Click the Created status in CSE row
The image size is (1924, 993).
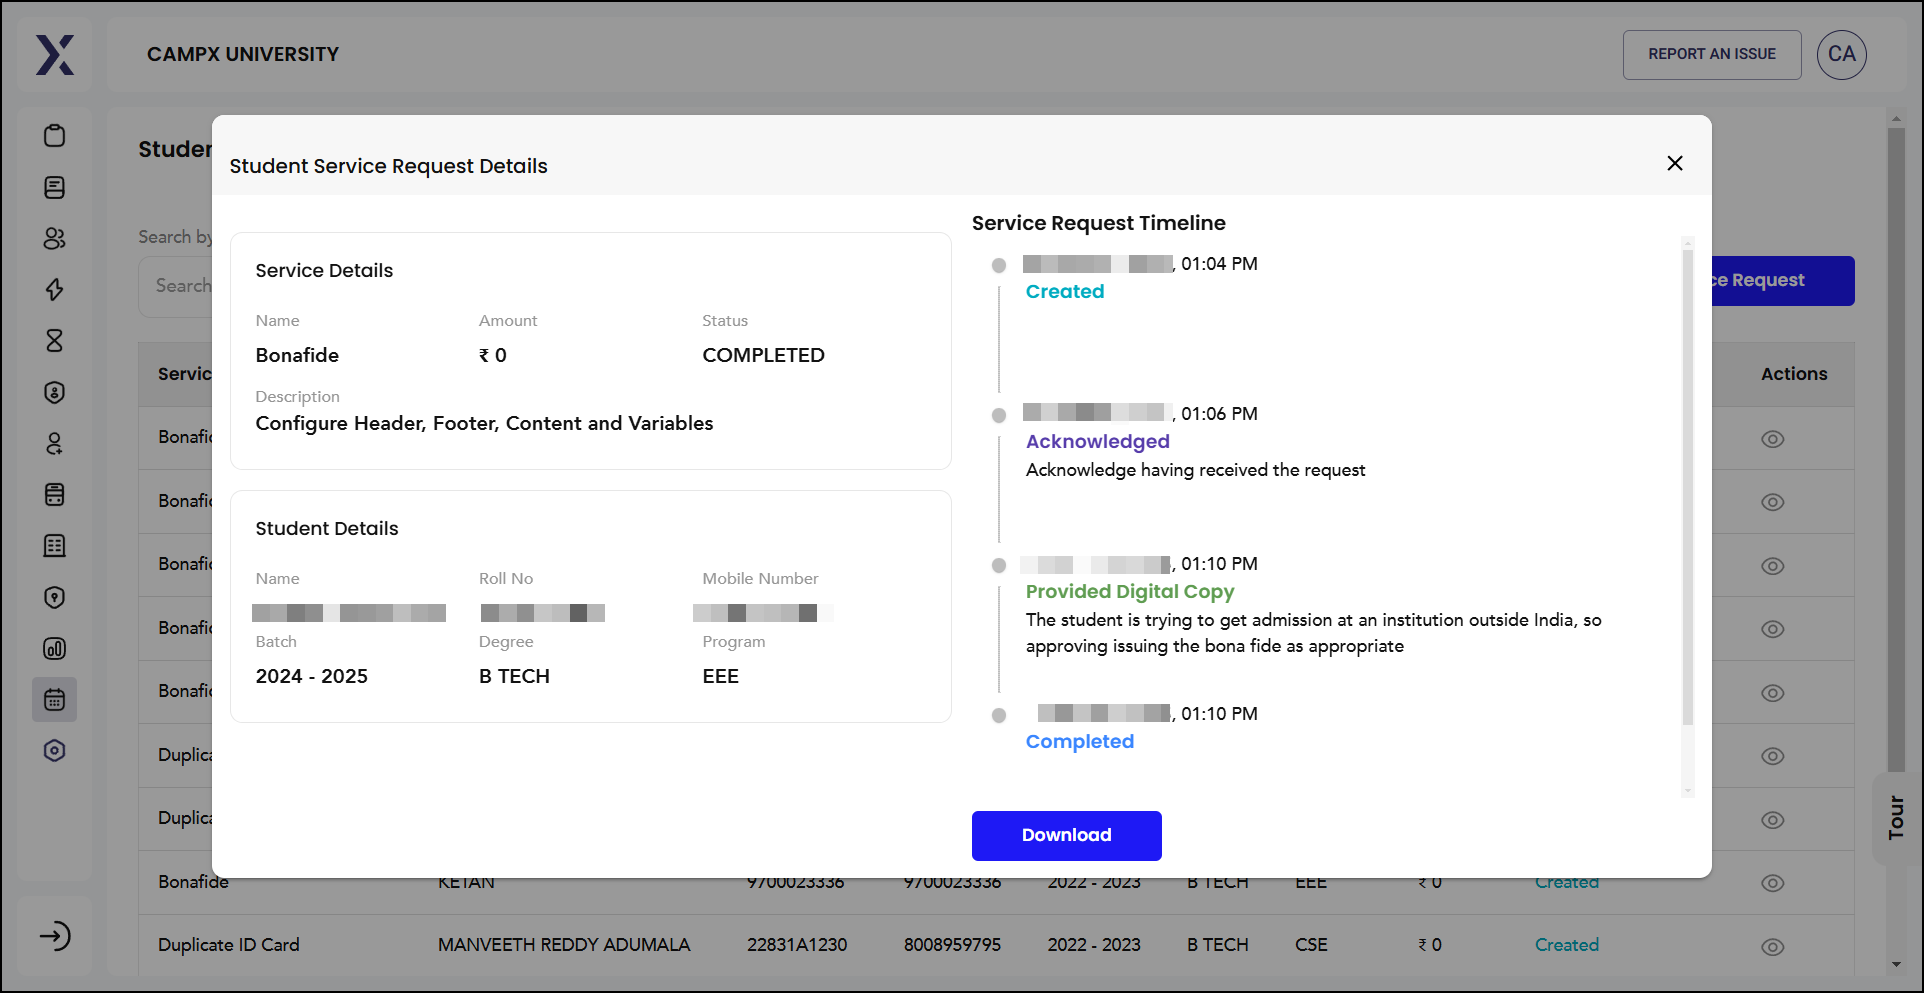1567,945
